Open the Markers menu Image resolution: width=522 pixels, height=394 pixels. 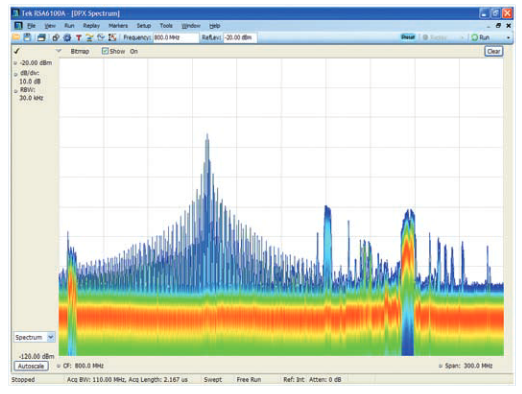click(118, 26)
